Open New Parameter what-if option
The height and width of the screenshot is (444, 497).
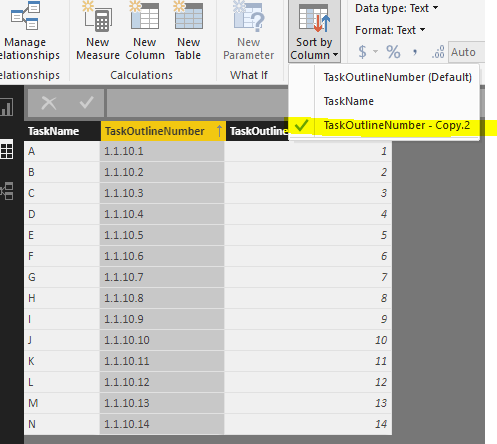[x=249, y=32]
